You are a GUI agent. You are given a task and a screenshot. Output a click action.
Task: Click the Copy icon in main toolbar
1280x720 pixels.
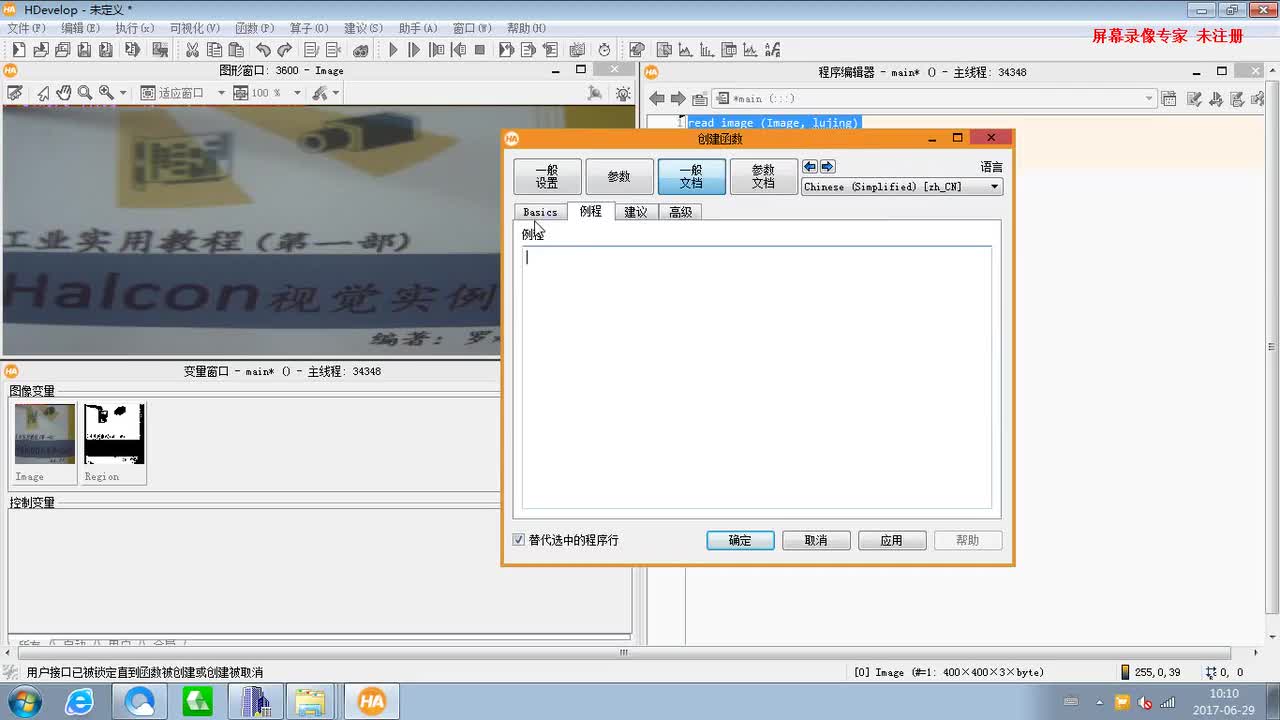[214, 49]
